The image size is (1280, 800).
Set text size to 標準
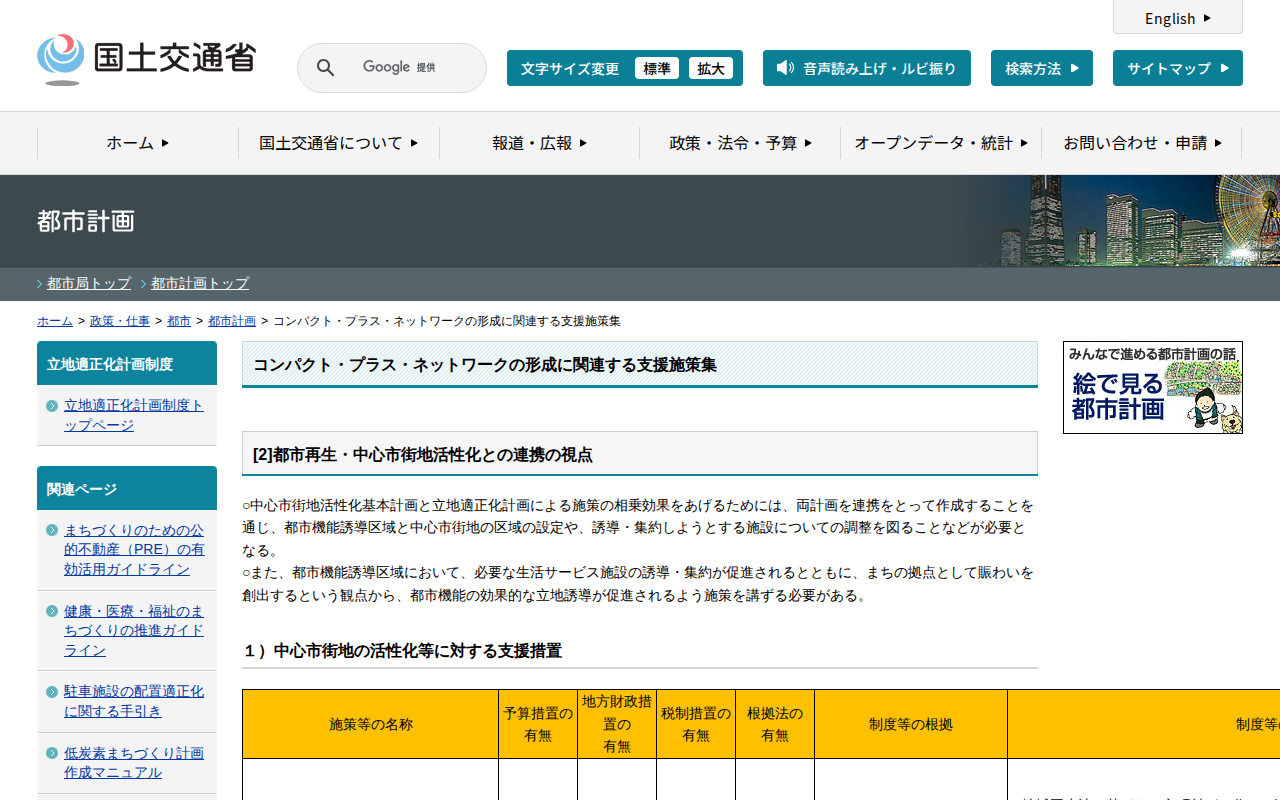(x=657, y=68)
